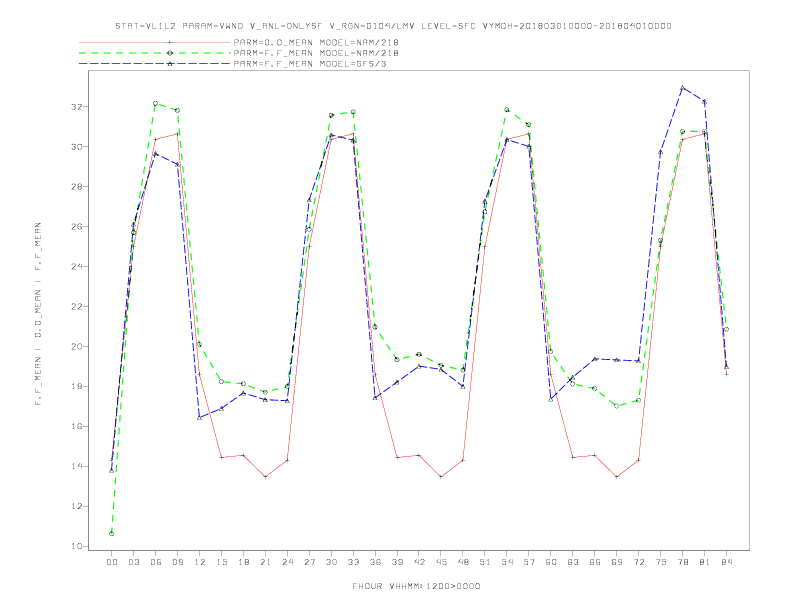Viewport: 792px width, 612px height.
Task: Click y-axis tick label 20
Action: coord(77,346)
